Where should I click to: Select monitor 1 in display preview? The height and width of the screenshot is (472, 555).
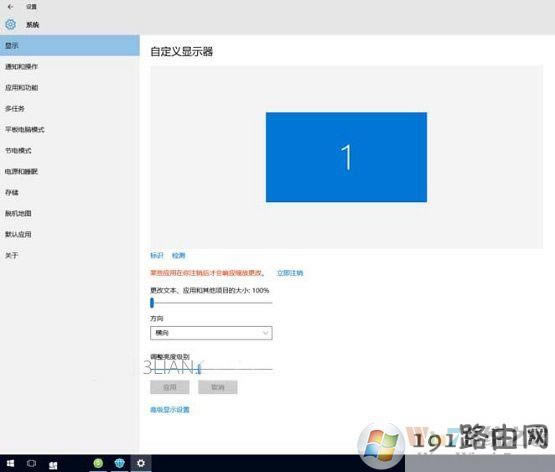coord(346,157)
